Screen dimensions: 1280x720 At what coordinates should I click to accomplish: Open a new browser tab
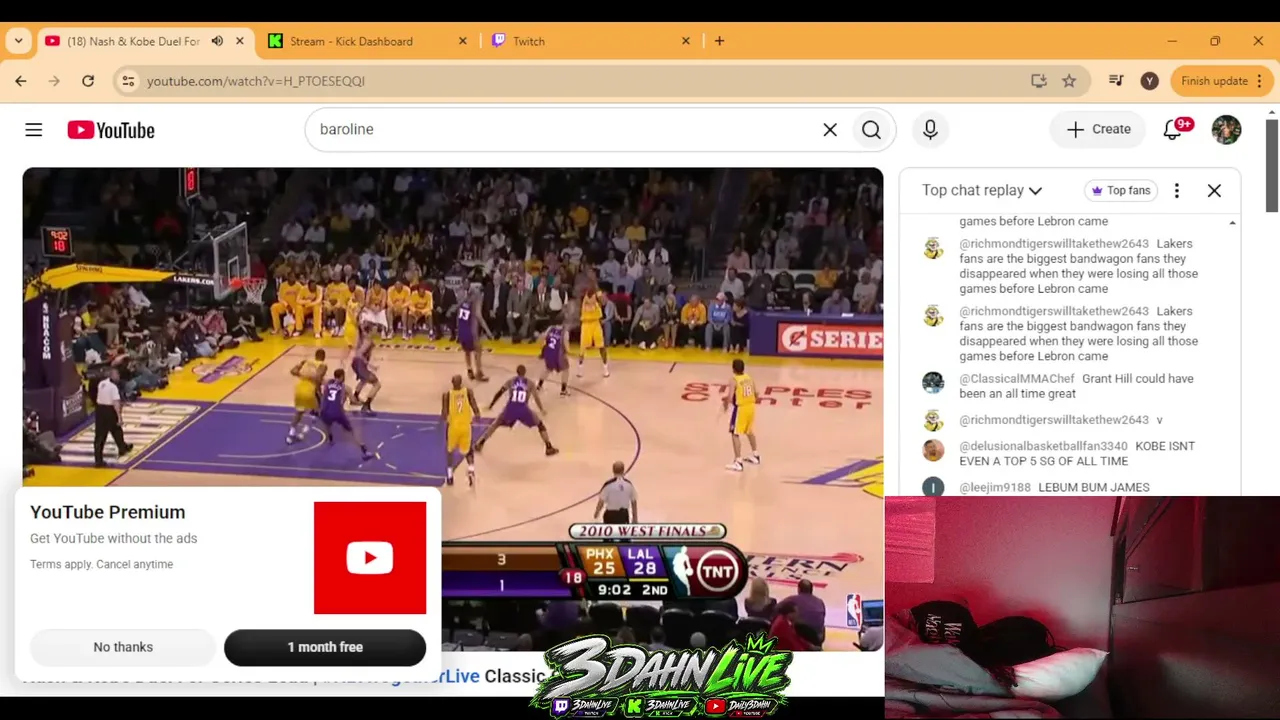pos(719,41)
